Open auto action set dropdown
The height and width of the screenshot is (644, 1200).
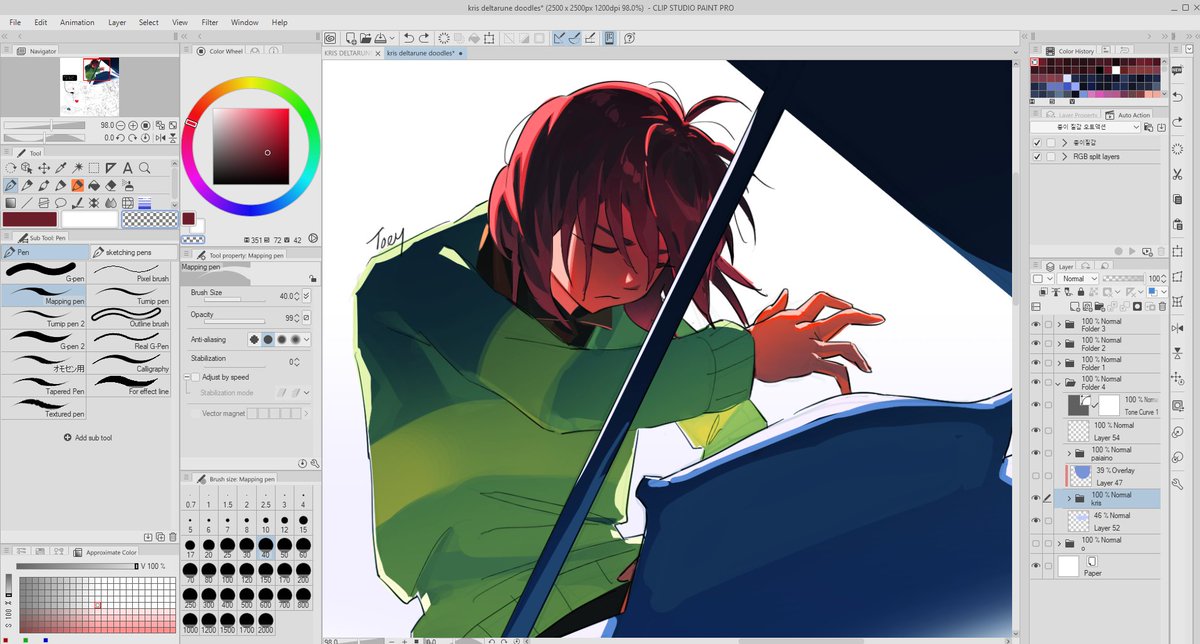pos(1085,127)
